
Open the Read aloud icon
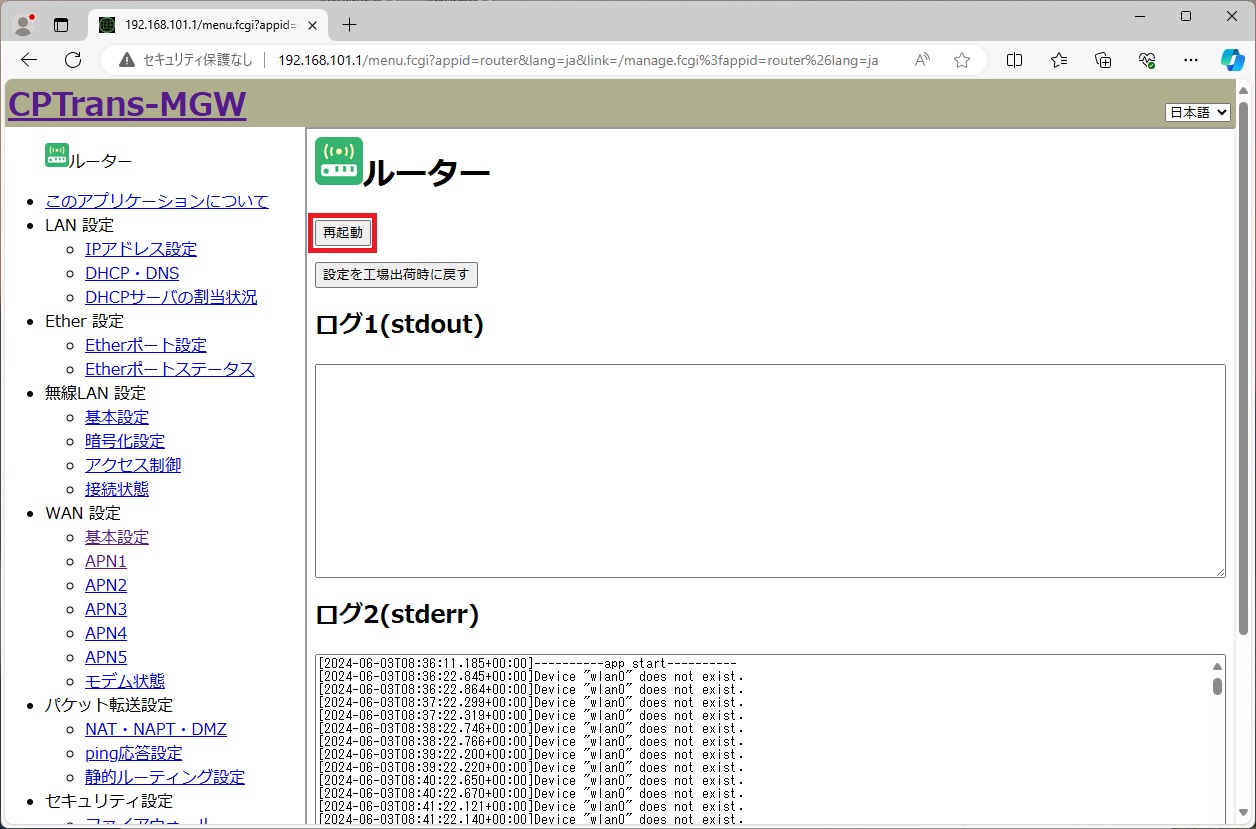click(922, 60)
